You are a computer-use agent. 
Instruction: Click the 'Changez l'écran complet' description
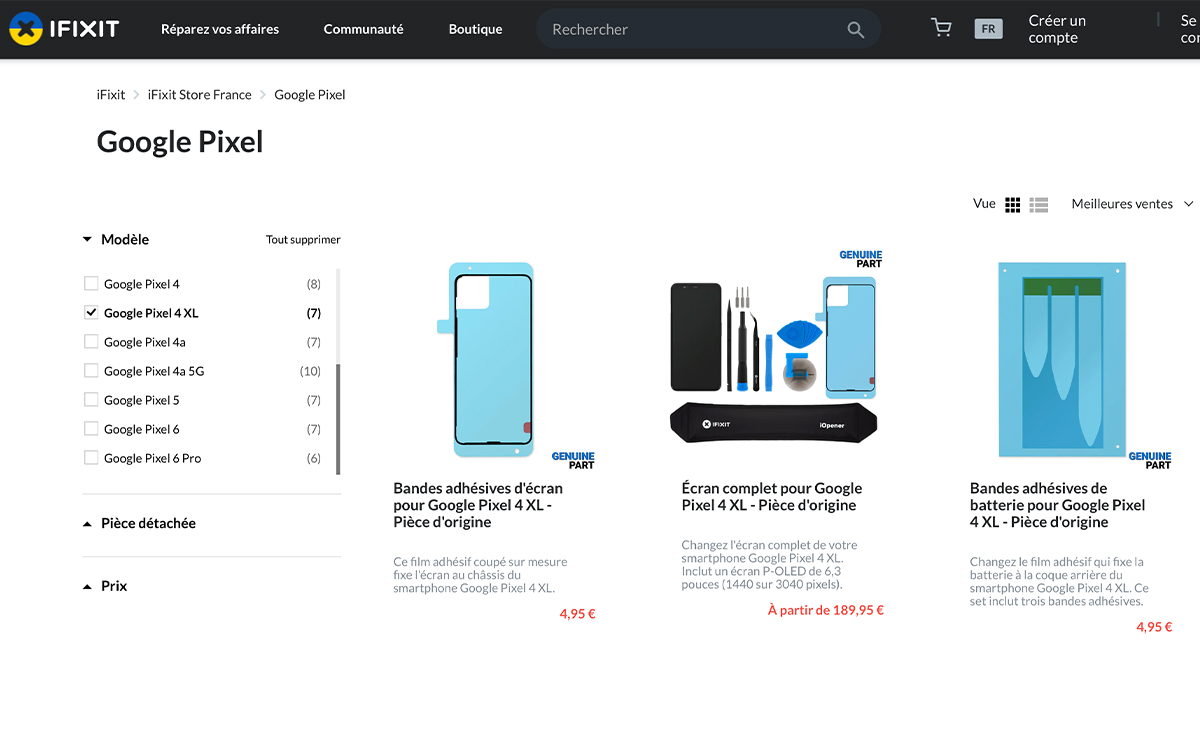click(x=769, y=565)
